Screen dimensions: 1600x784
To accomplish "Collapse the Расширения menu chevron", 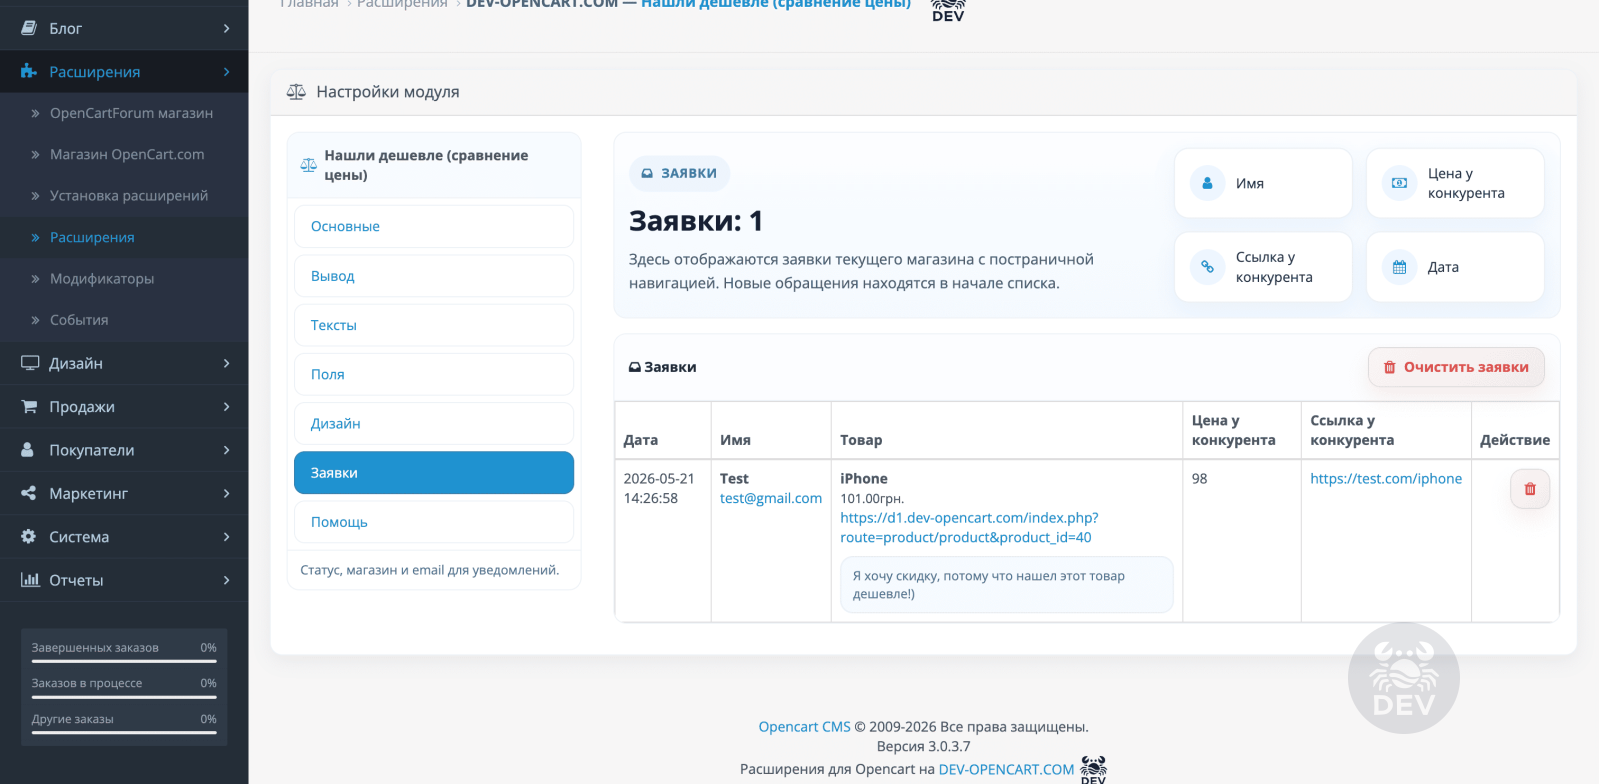I will pyautogui.click(x=227, y=72).
